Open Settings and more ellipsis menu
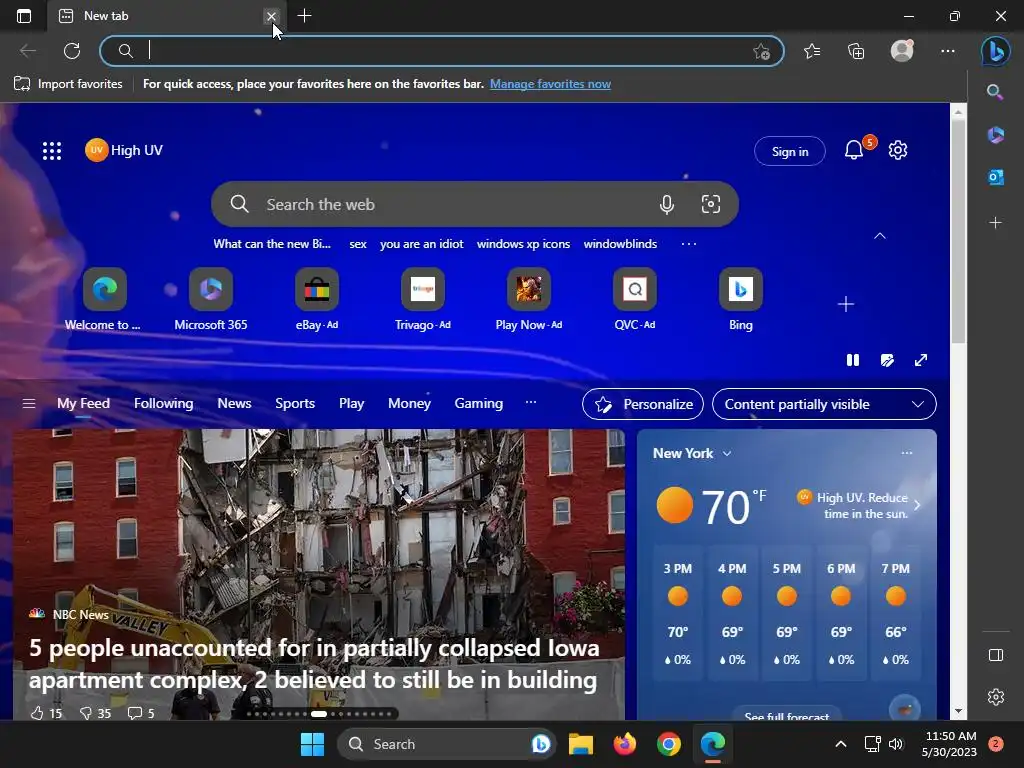Viewport: 1024px width, 768px height. [948, 51]
